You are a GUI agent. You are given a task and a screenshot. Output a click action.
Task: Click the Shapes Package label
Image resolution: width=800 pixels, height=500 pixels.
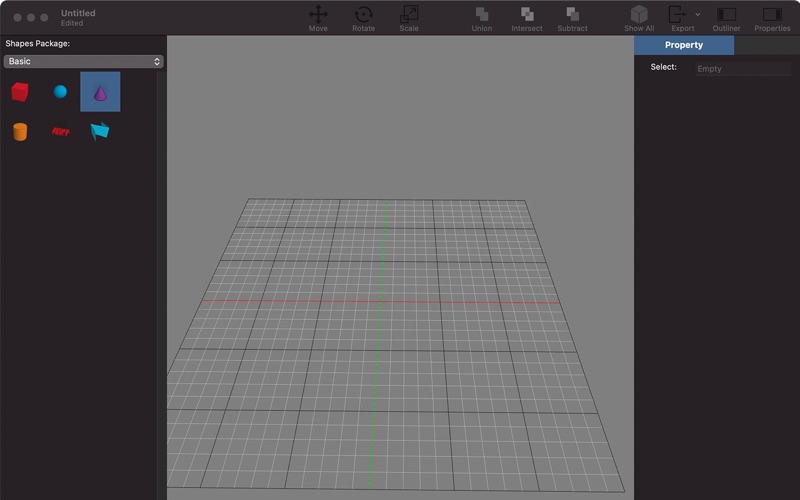[38, 43]
